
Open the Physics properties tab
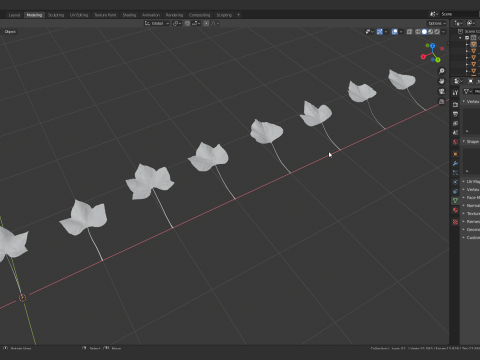(455, 182)
